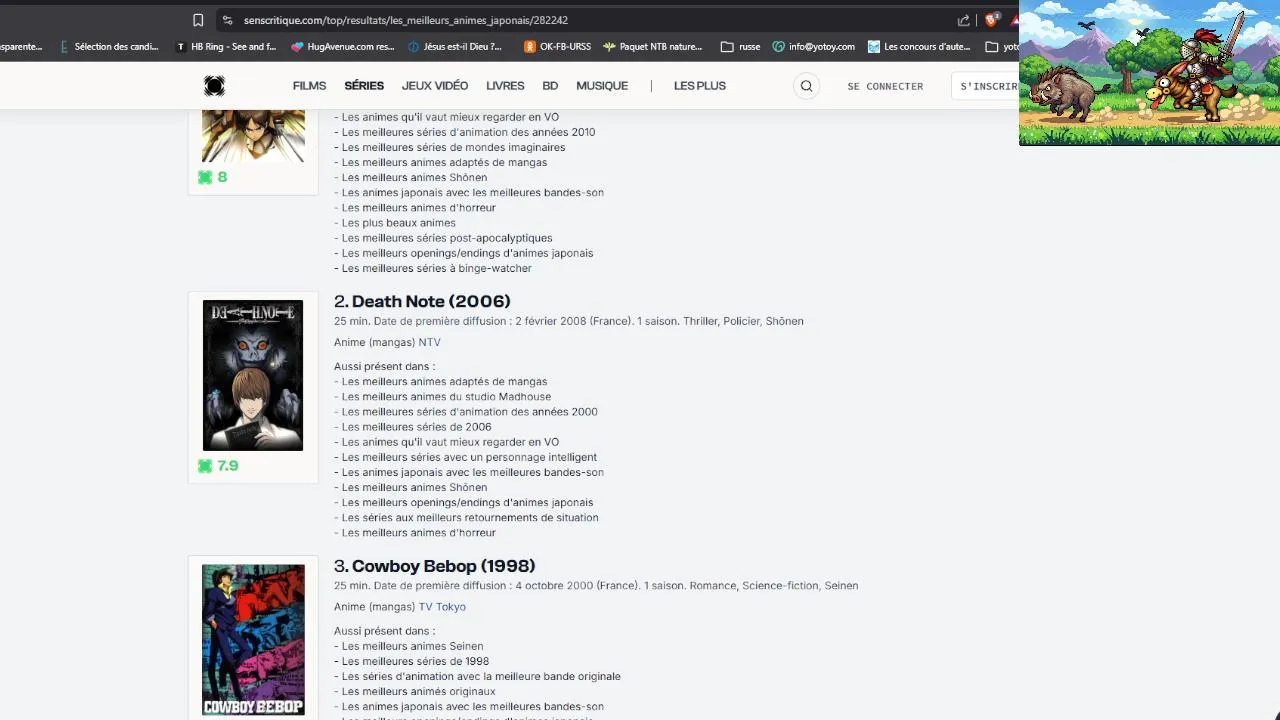Click the green rating icon beside 8

pyautogui.click(x=205, y=177)
